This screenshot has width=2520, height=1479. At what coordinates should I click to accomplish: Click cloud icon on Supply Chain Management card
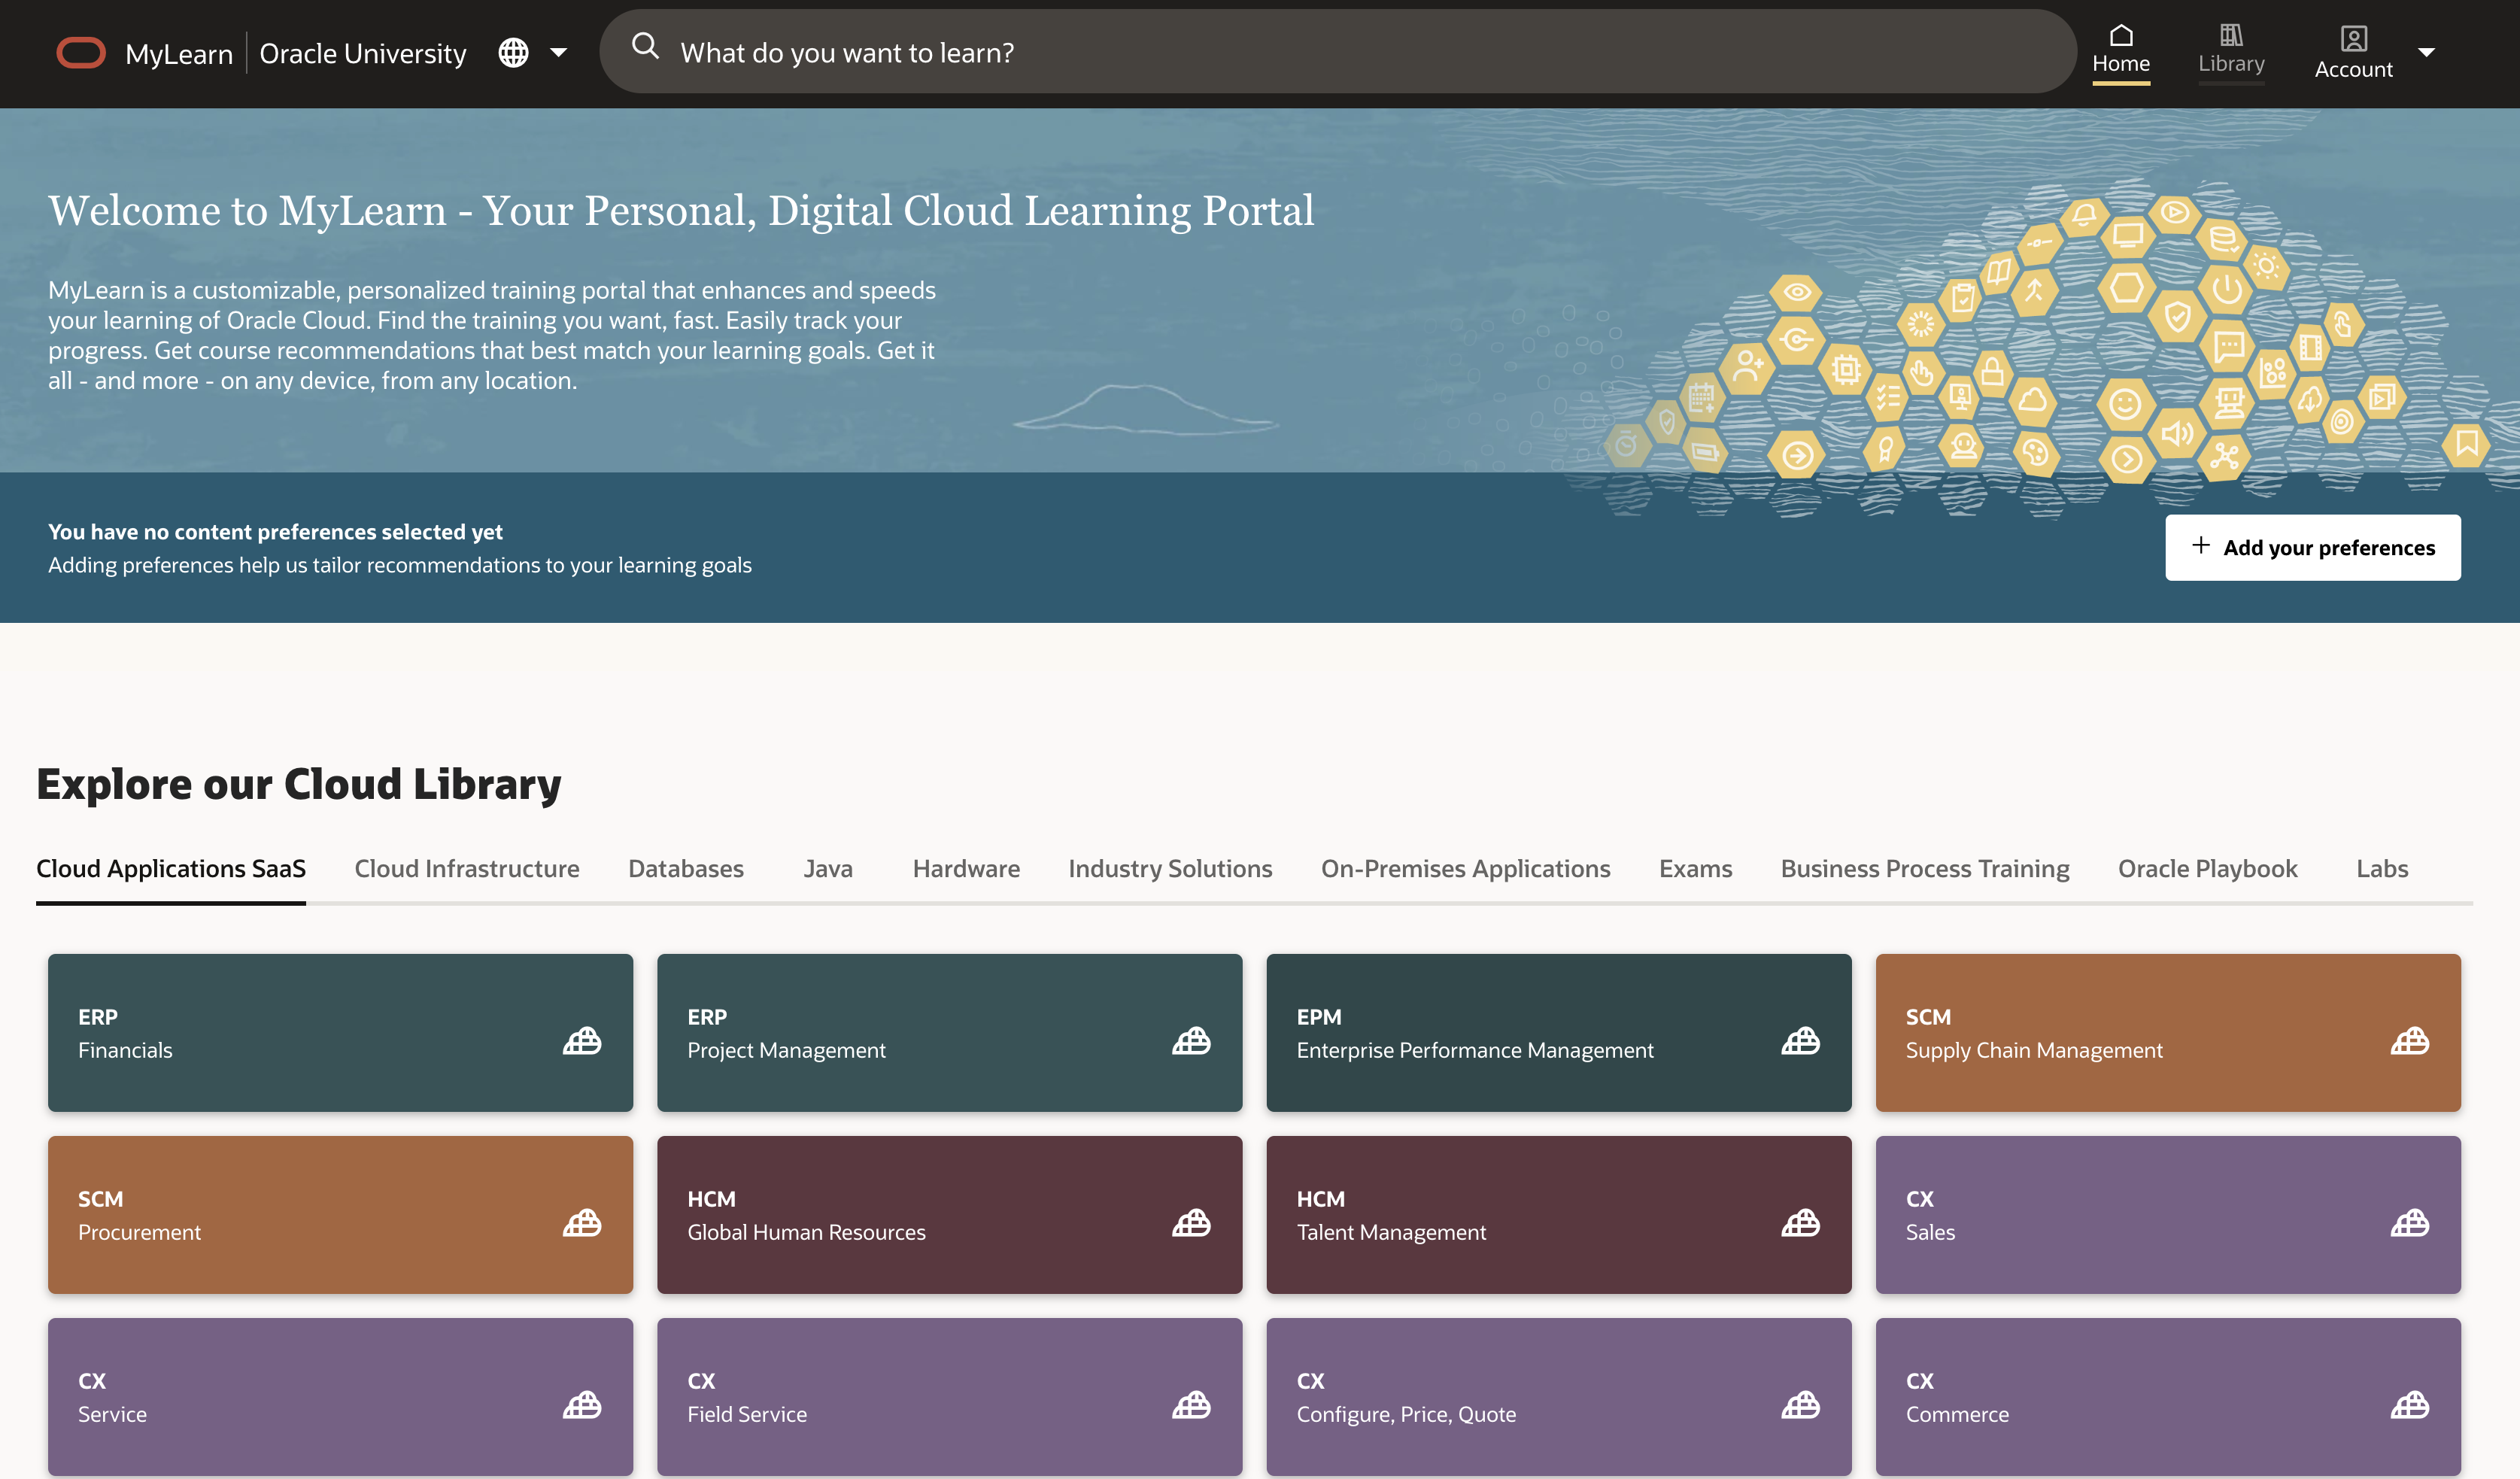click(2410, 1040)
